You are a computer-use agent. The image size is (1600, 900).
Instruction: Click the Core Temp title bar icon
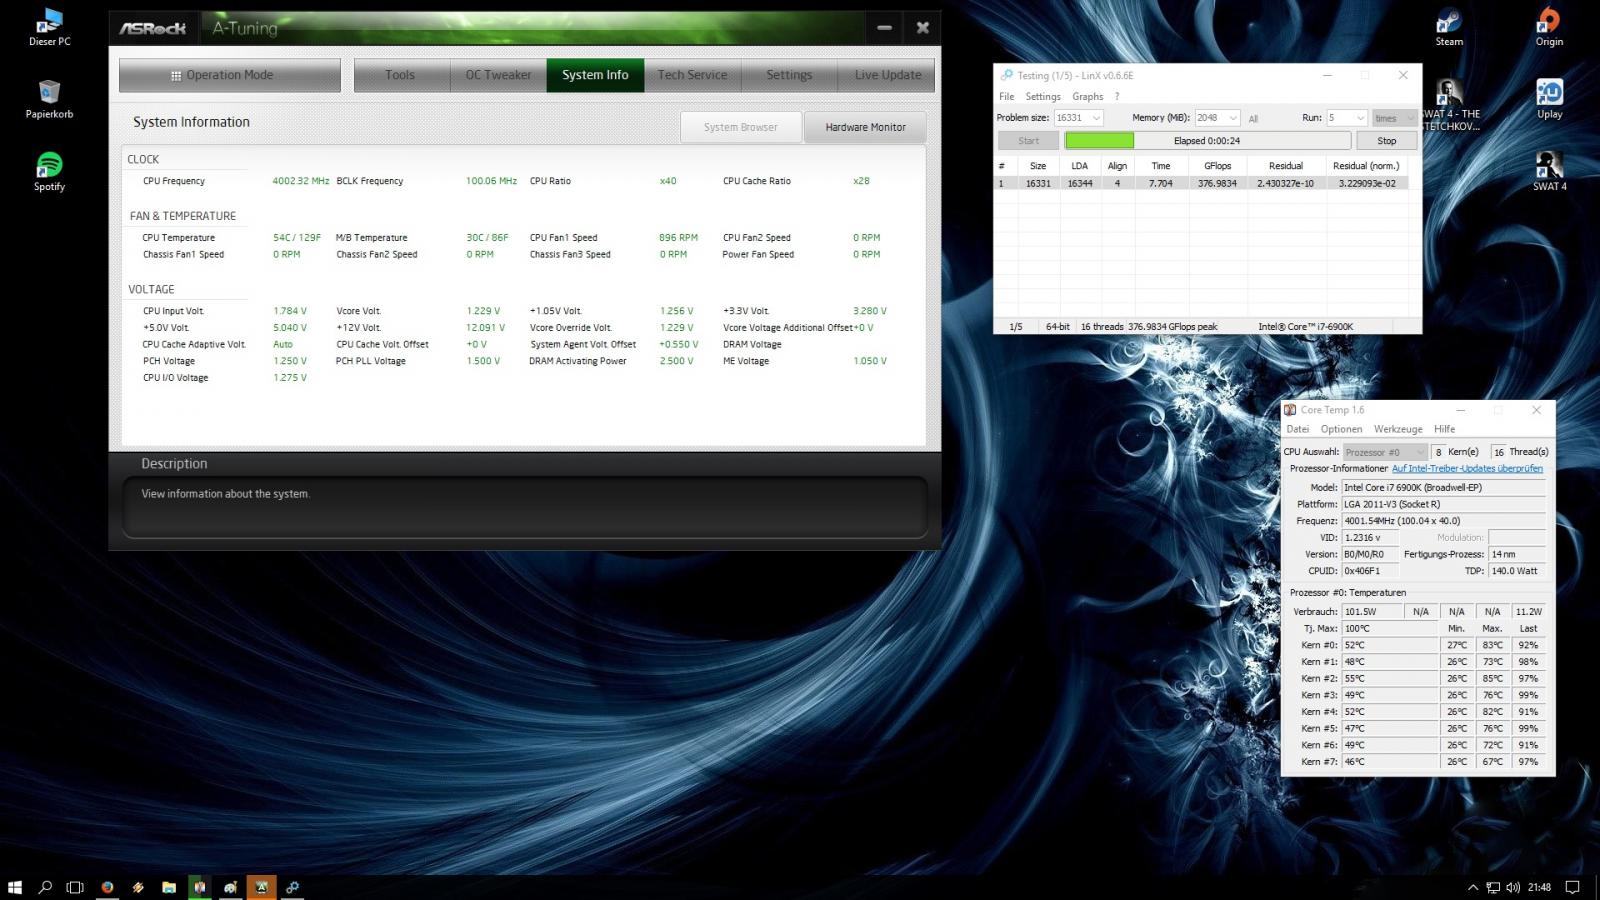tap(1290, 410)
